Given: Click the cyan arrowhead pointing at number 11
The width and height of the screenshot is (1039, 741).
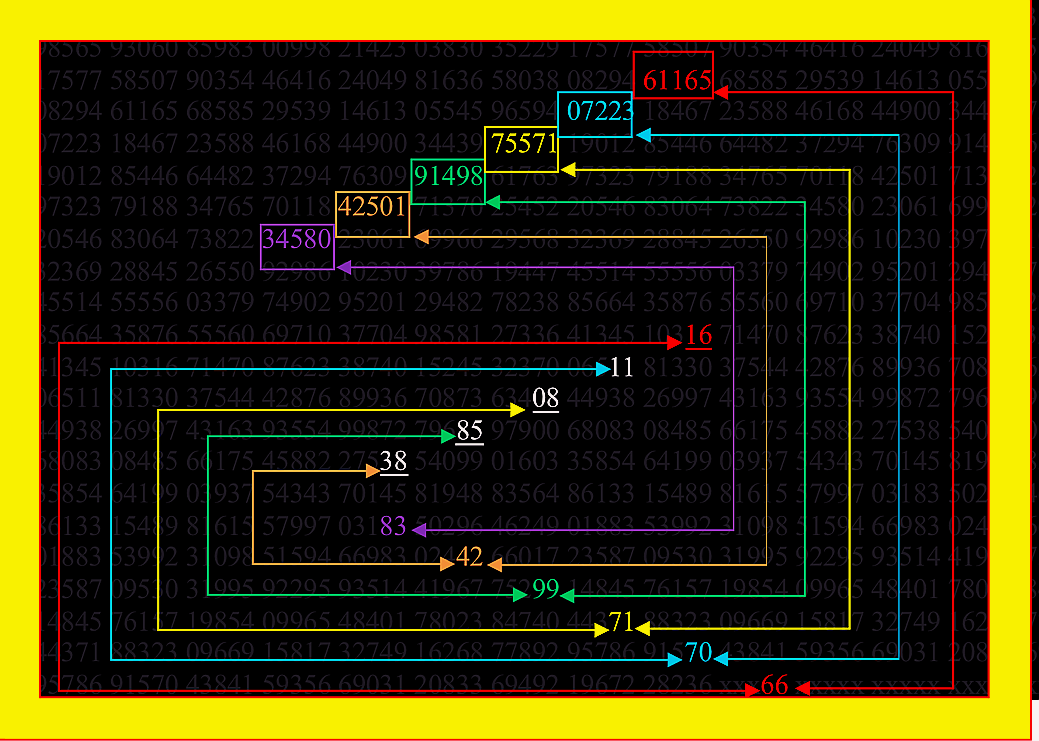Looking at the screenshot, I should tap(603, 370).
